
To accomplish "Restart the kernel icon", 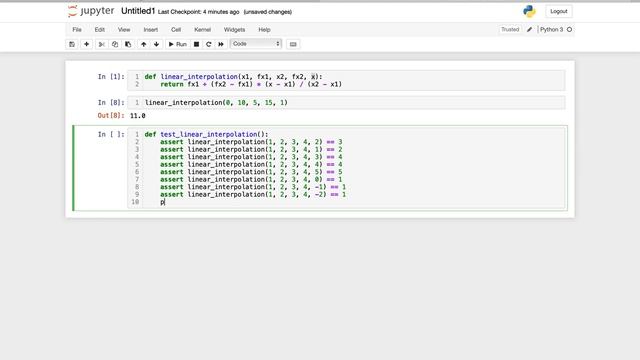I will tap(209, 44).
